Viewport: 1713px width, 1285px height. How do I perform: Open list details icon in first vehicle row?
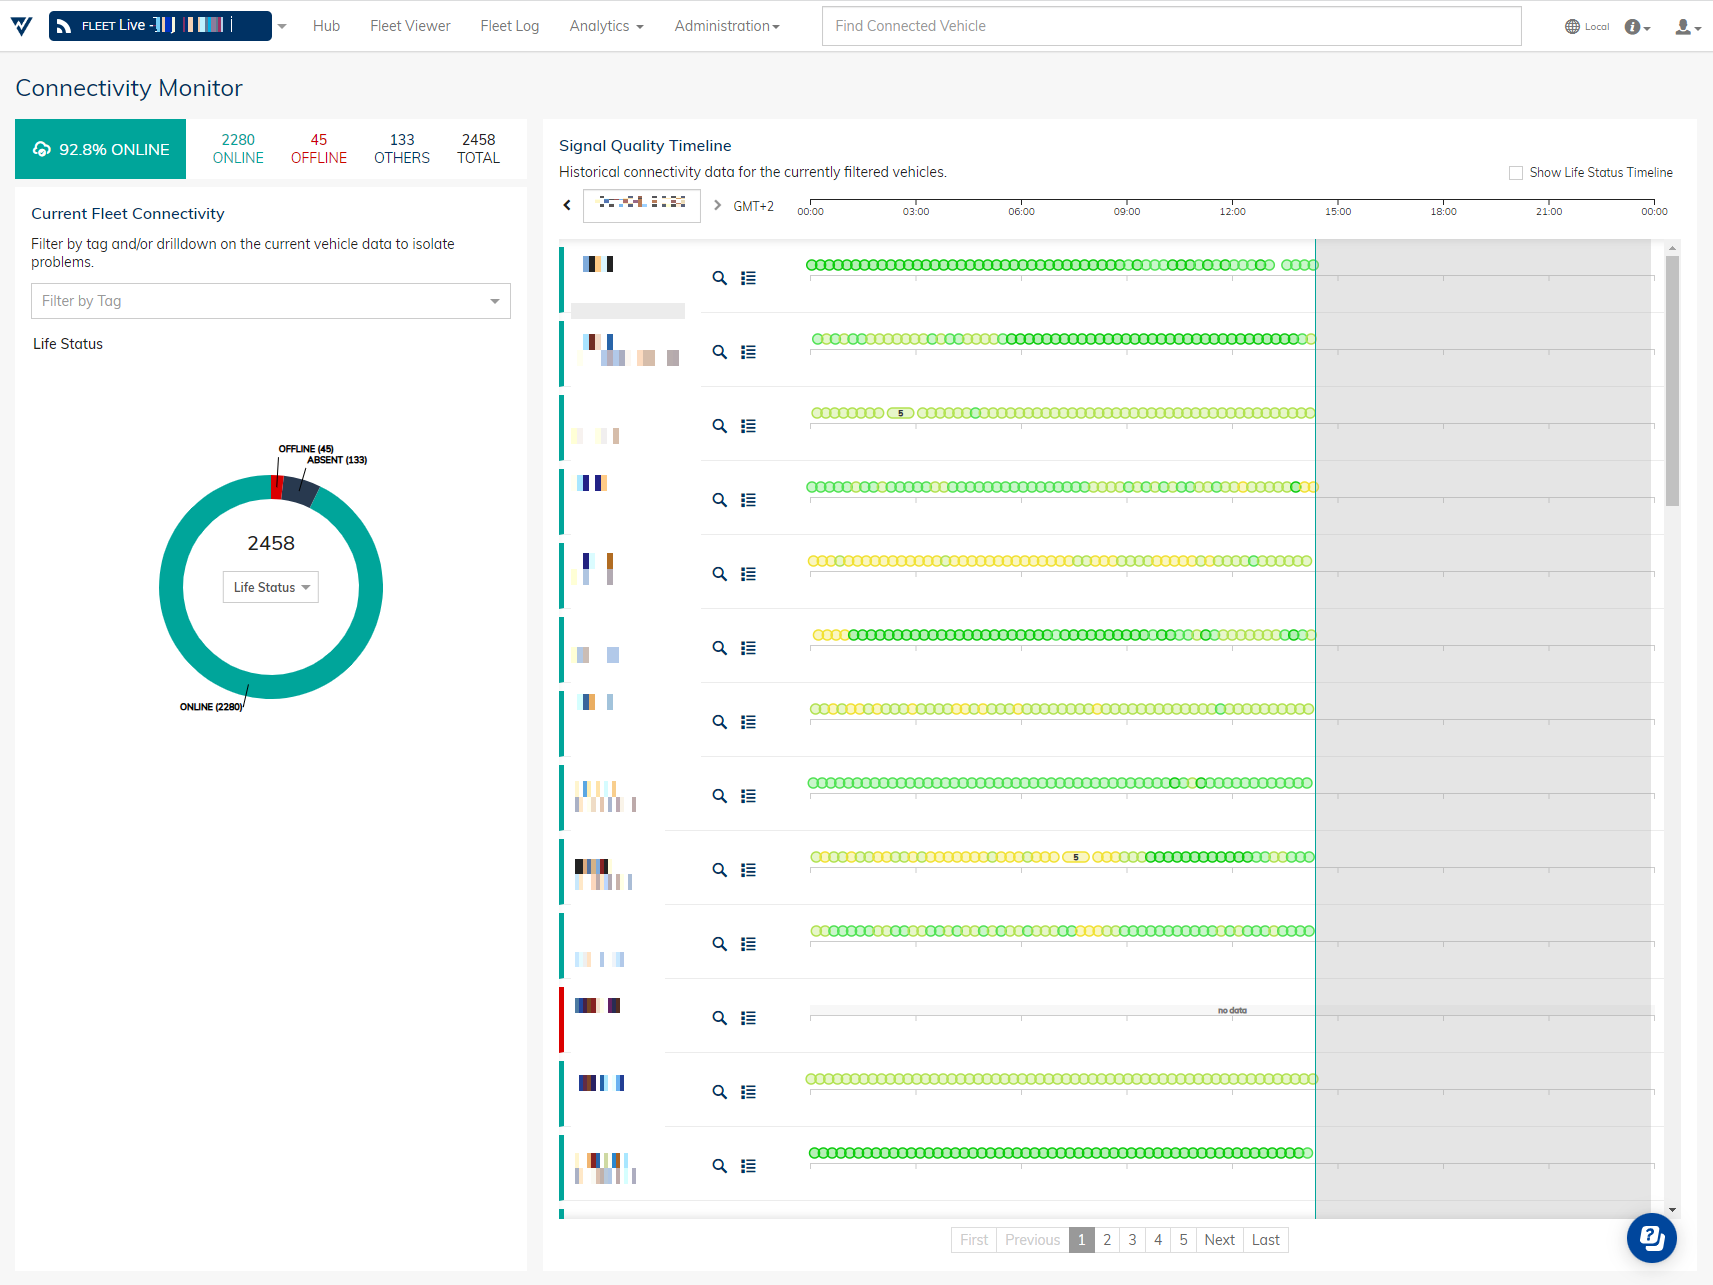click(x=748, y=278)
